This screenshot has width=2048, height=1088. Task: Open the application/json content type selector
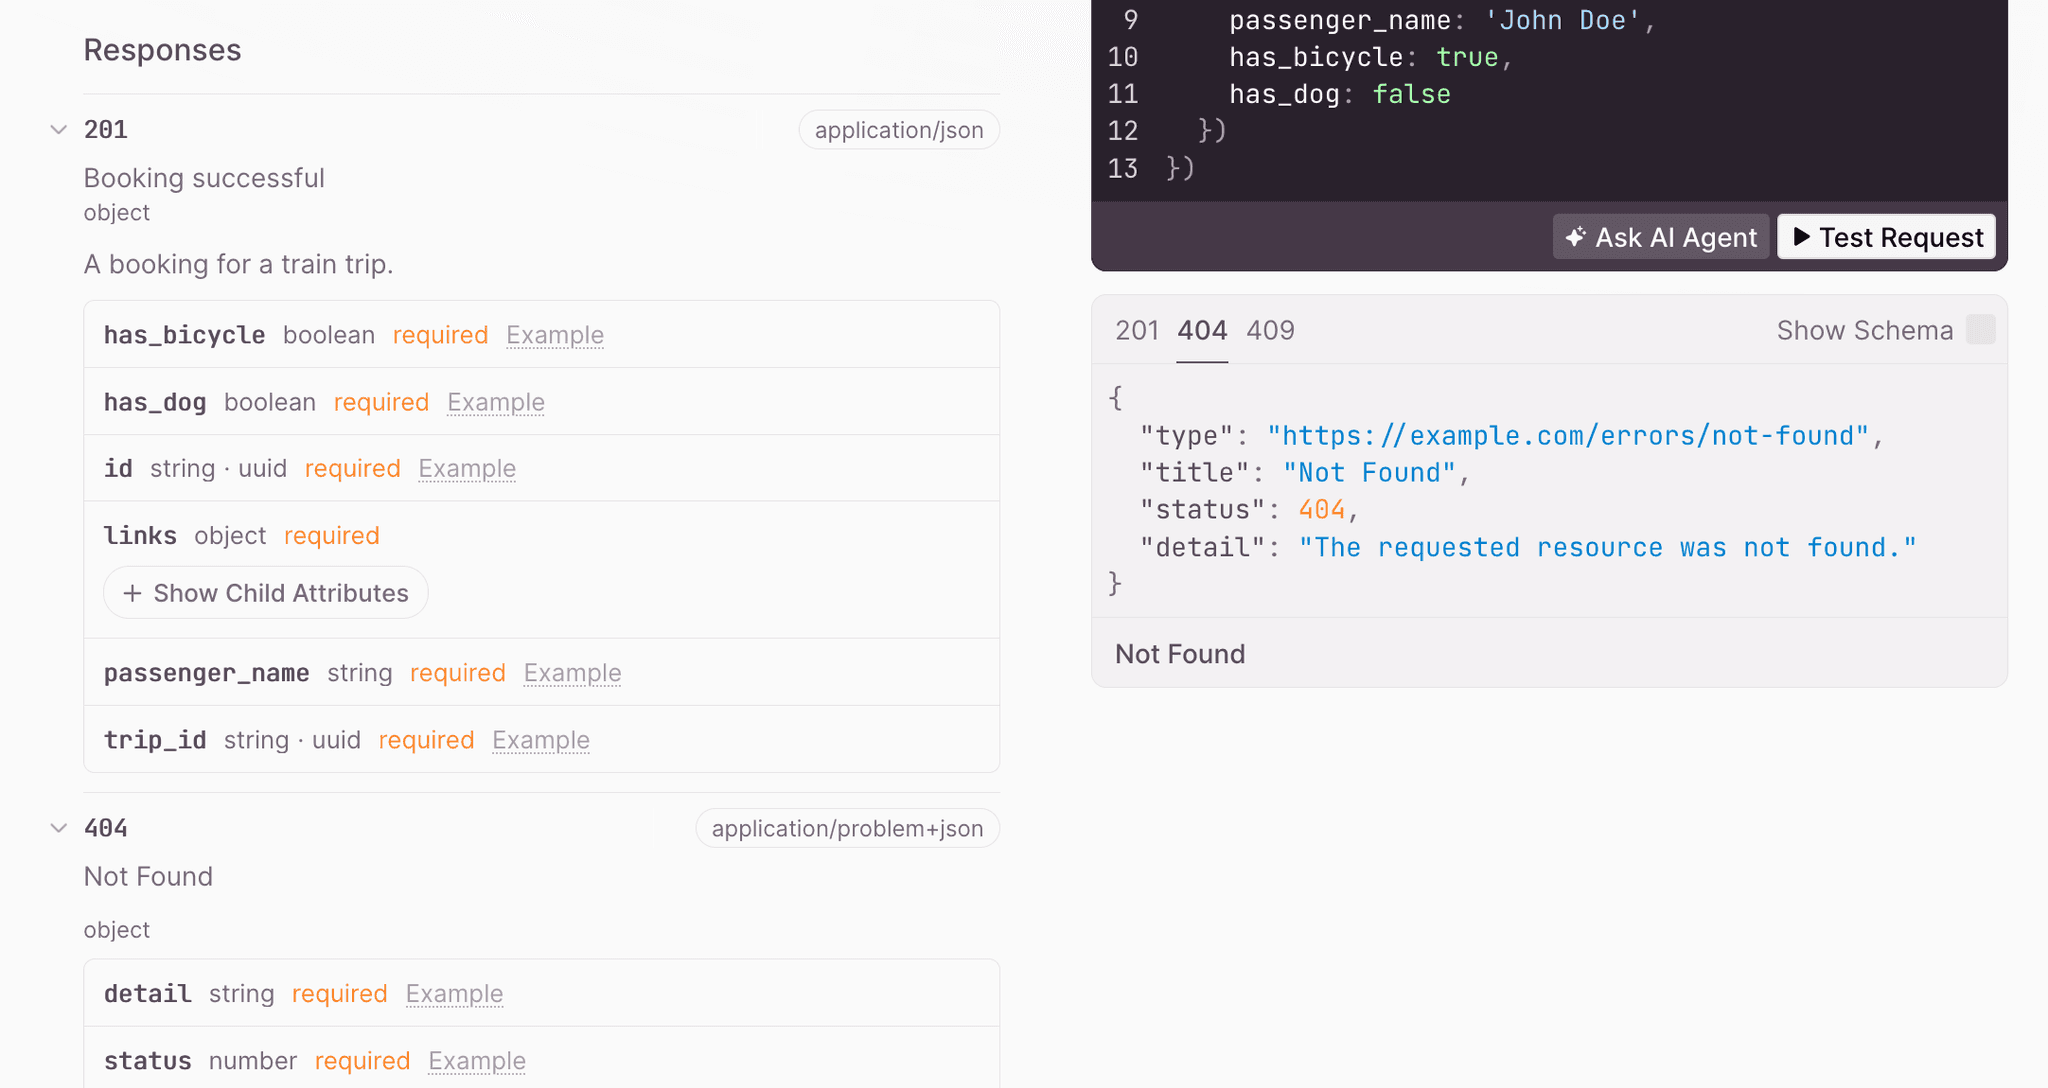pos(899,130)
